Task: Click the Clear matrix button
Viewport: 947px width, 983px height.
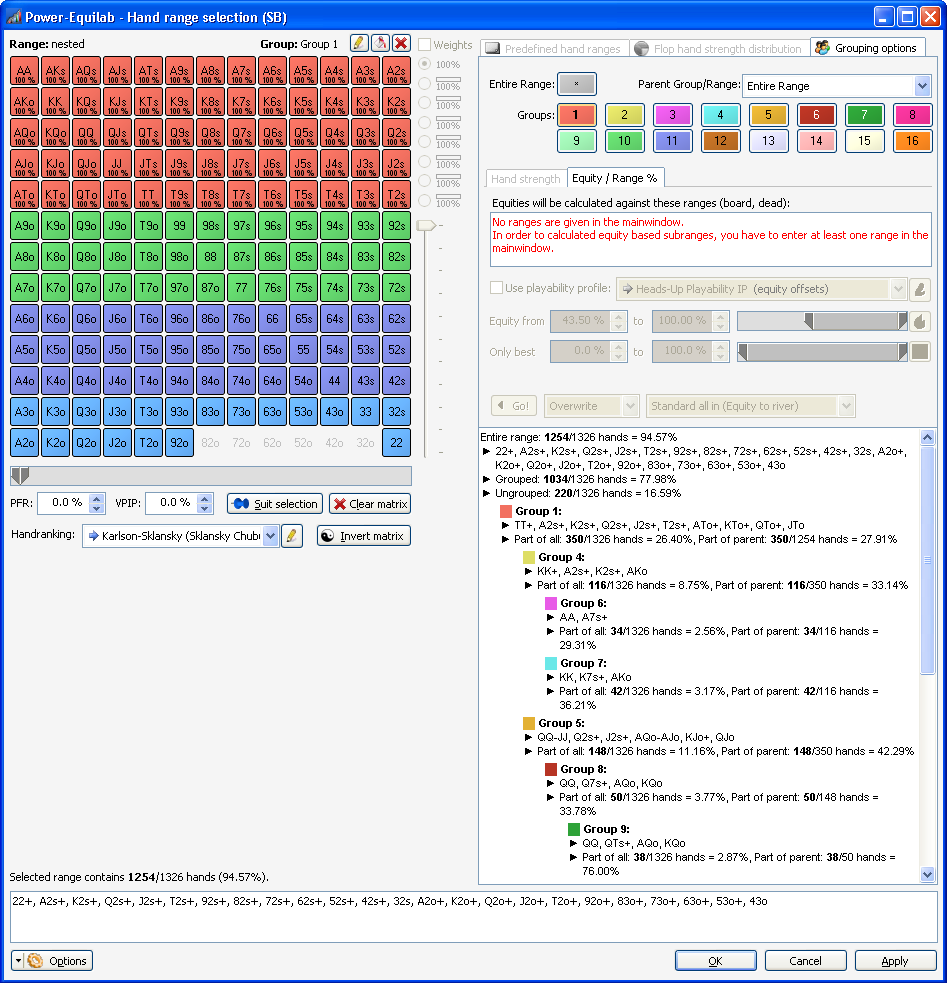Action: (x=370, y=504)
